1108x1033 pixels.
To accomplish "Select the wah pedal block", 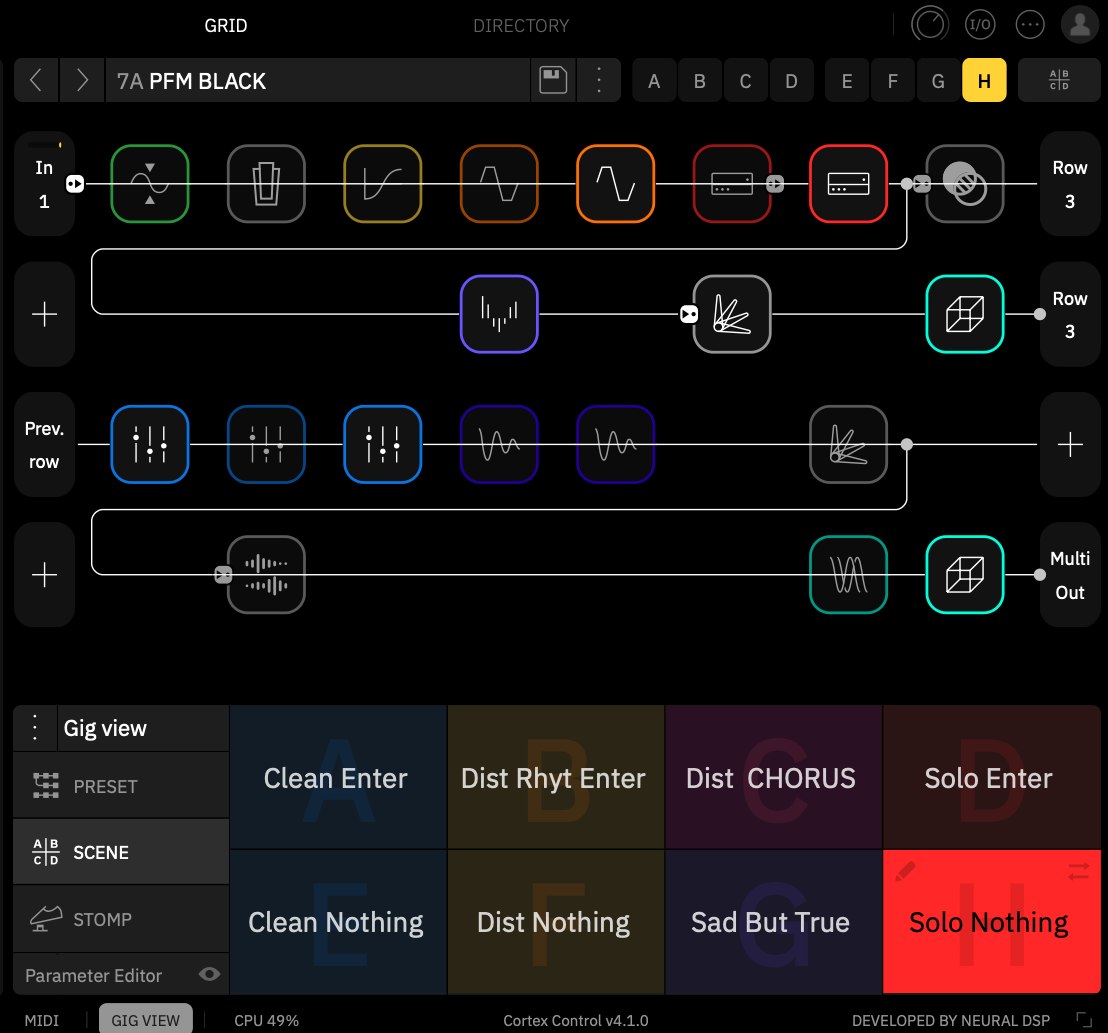I will tap(266, 184).
